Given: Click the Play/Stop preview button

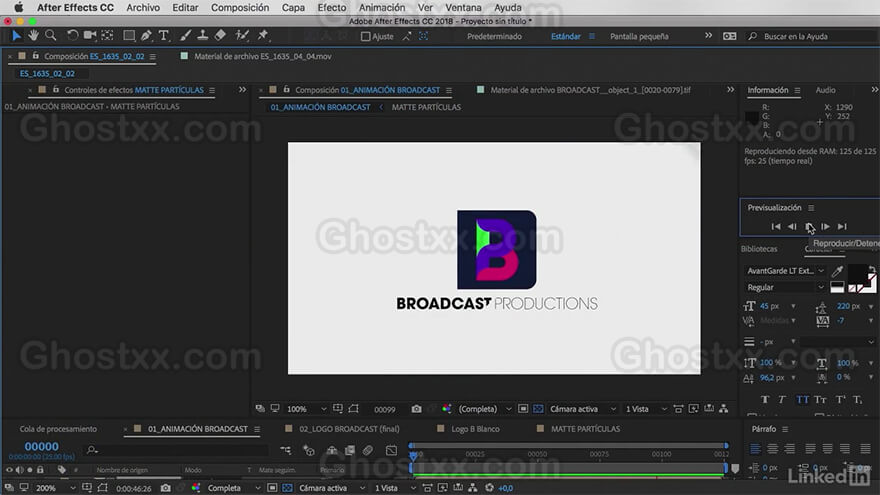Looking at the screenshot, I should click(809, 226).
